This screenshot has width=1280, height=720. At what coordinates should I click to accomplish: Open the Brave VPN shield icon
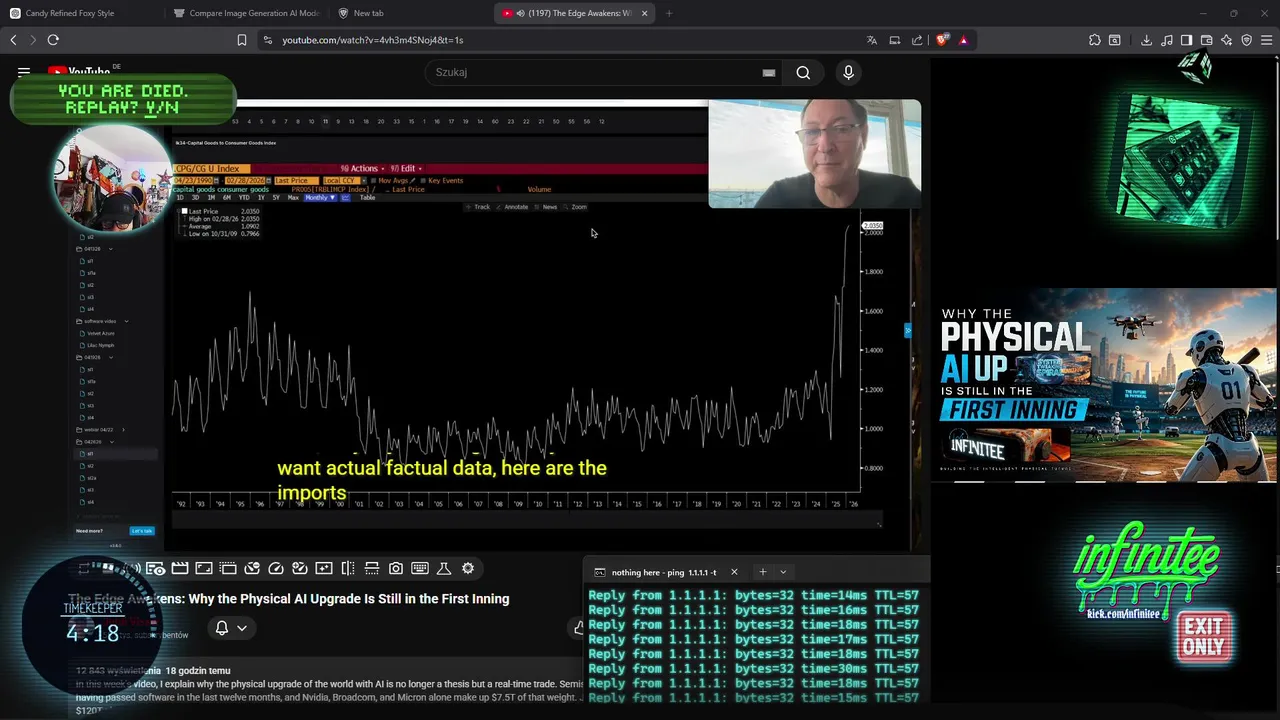pos(1246,40)
